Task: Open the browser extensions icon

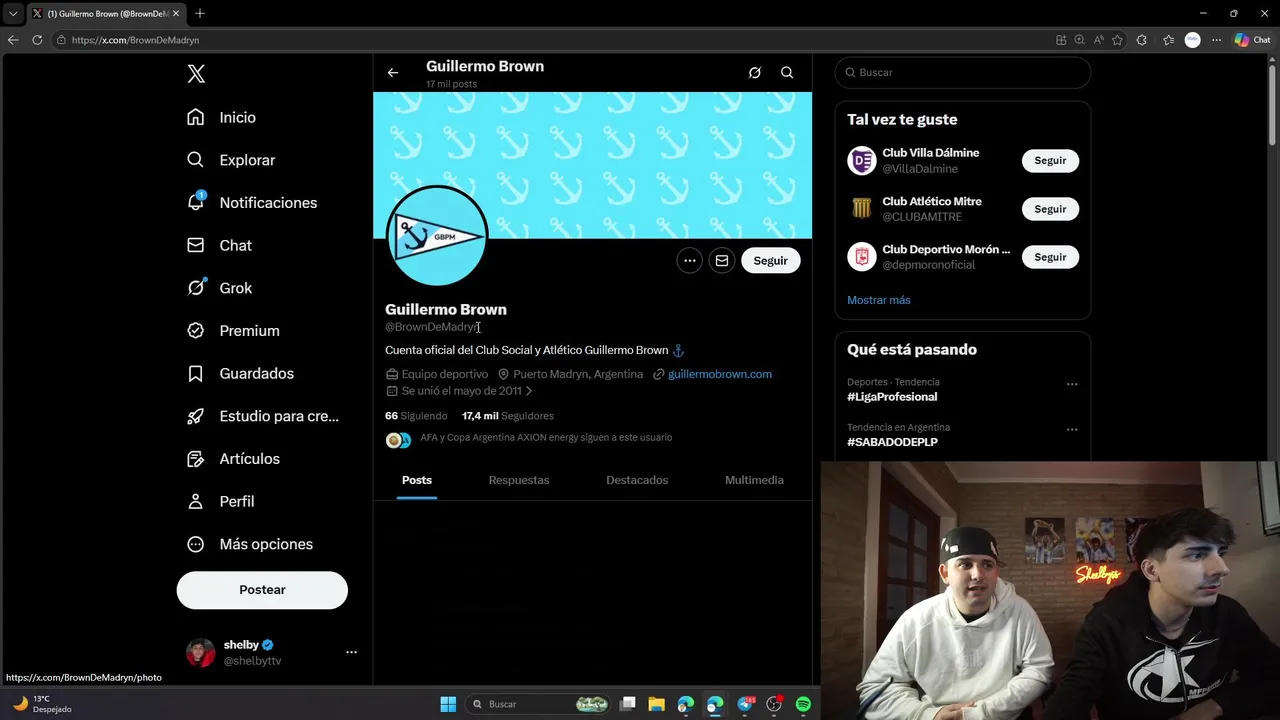Action: 1142,40
